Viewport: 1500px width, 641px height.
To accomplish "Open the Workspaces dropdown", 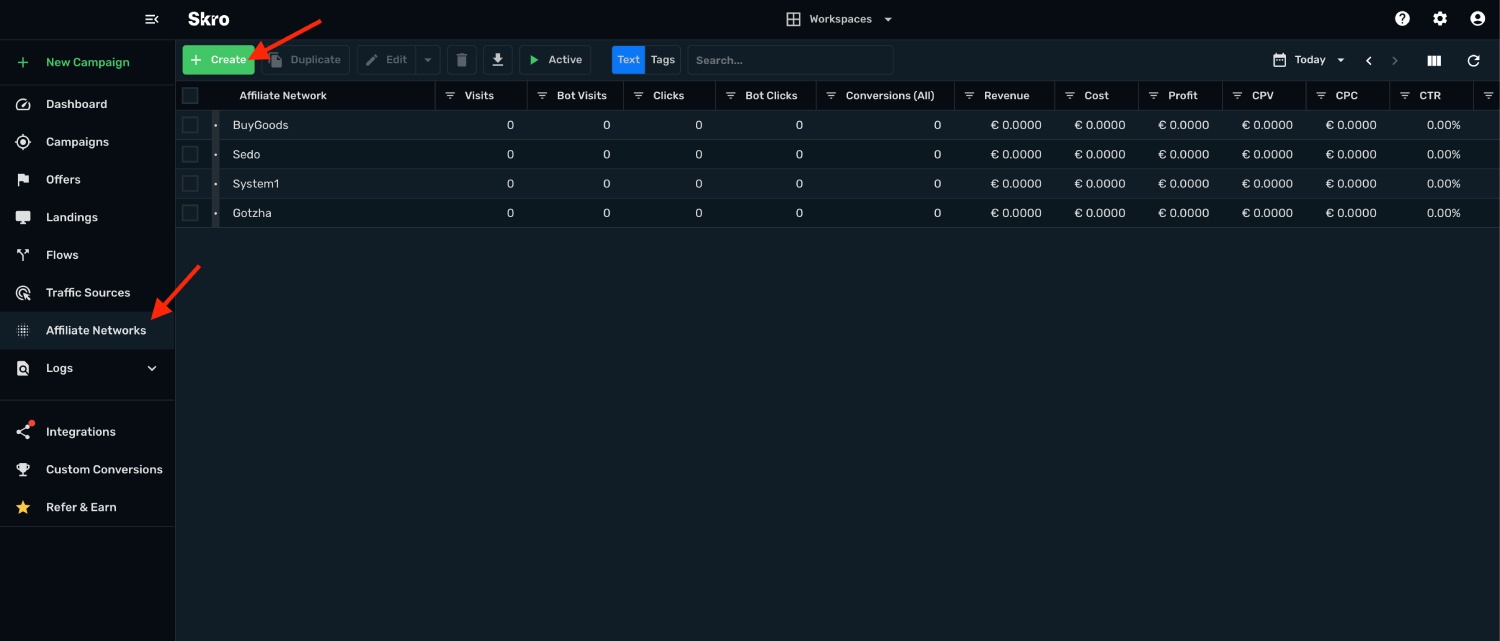I will (839, 19).
